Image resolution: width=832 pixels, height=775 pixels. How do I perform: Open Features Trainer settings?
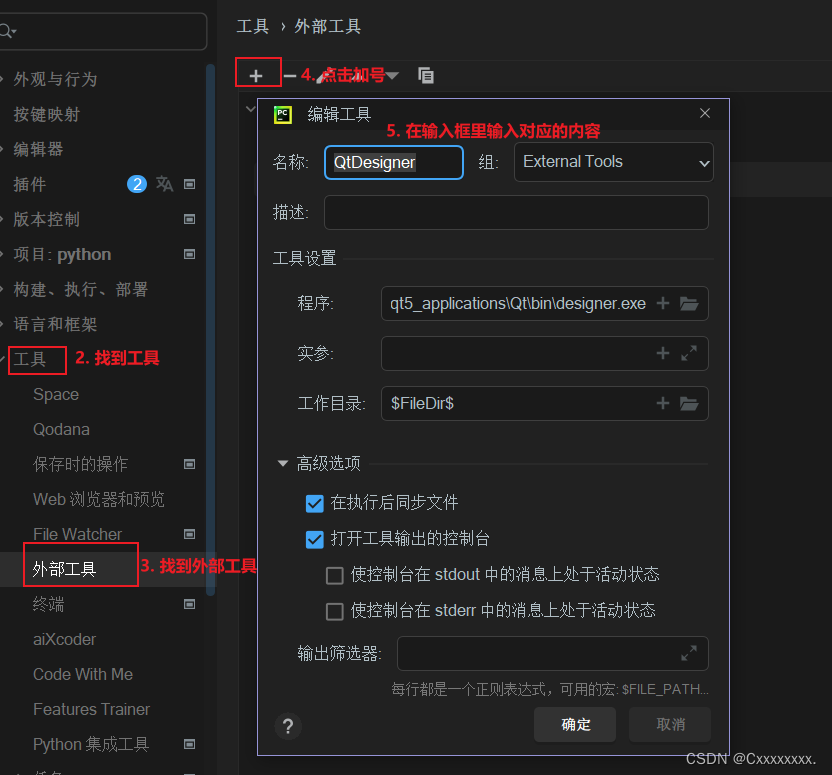(91, 709)
